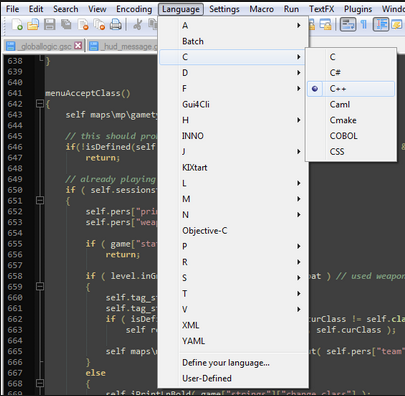Expand the F languages submenu
The height and width of the screenshot is (396, 405).
click(233, 89)
